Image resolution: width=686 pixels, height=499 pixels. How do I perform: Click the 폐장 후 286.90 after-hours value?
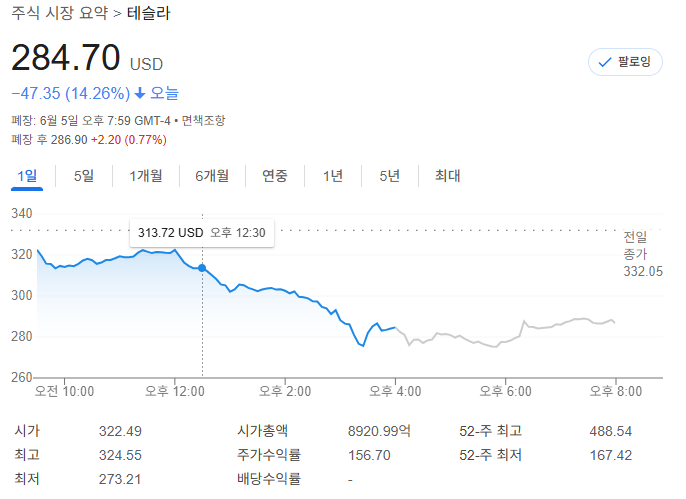pos(49,140)
